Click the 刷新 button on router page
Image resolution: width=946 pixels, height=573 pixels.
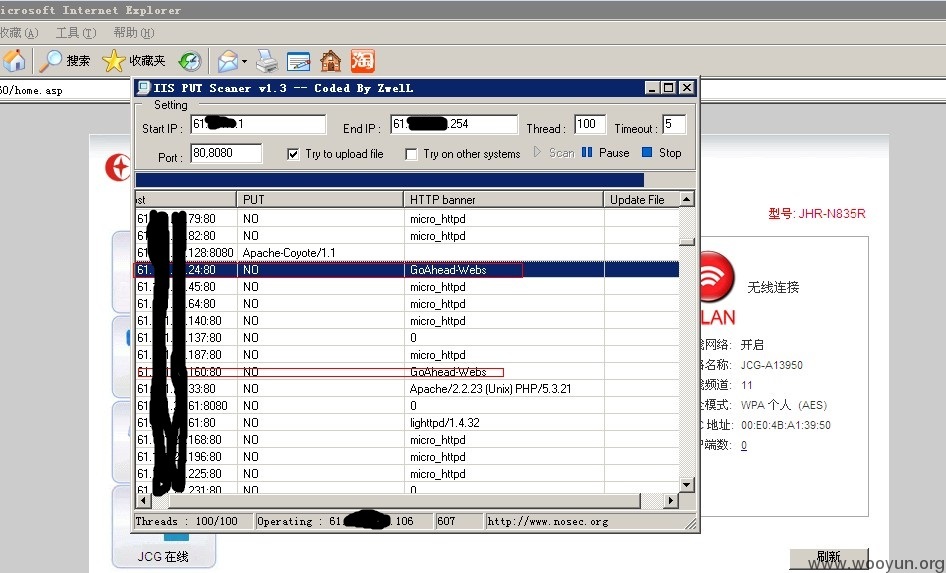coord(829,559)
